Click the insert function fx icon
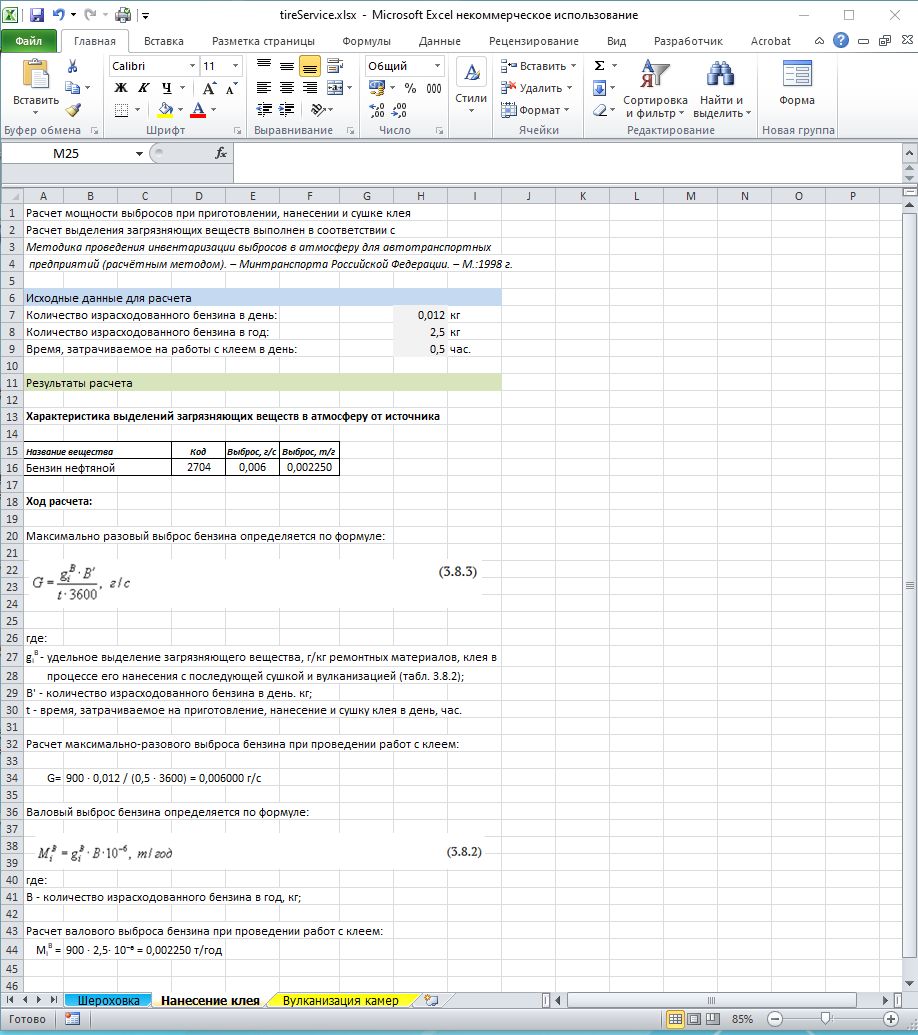Viewport: 918px width, 1035px height. (x=221, y=154)
